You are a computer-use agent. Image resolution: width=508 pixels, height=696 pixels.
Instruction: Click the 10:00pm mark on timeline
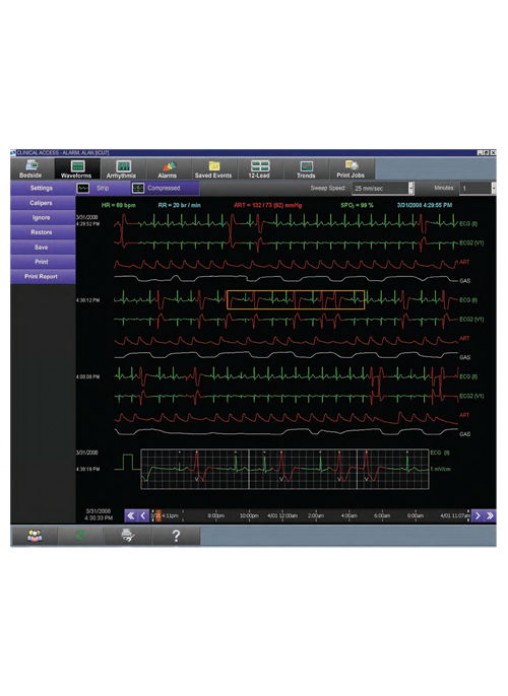pyautogui.click(x=249, y=516)
